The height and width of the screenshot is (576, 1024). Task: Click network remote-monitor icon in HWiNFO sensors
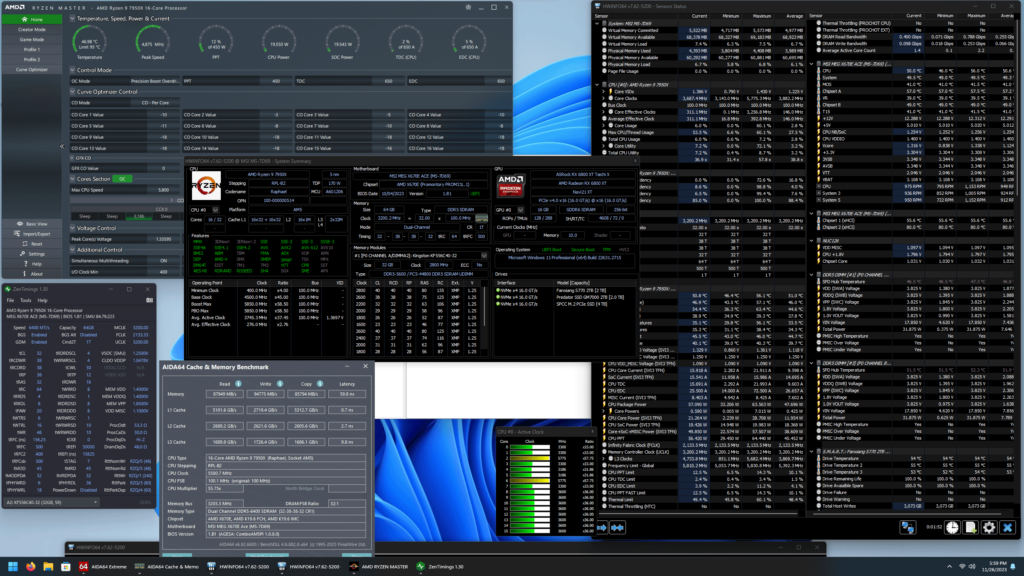tap(907, 528)
